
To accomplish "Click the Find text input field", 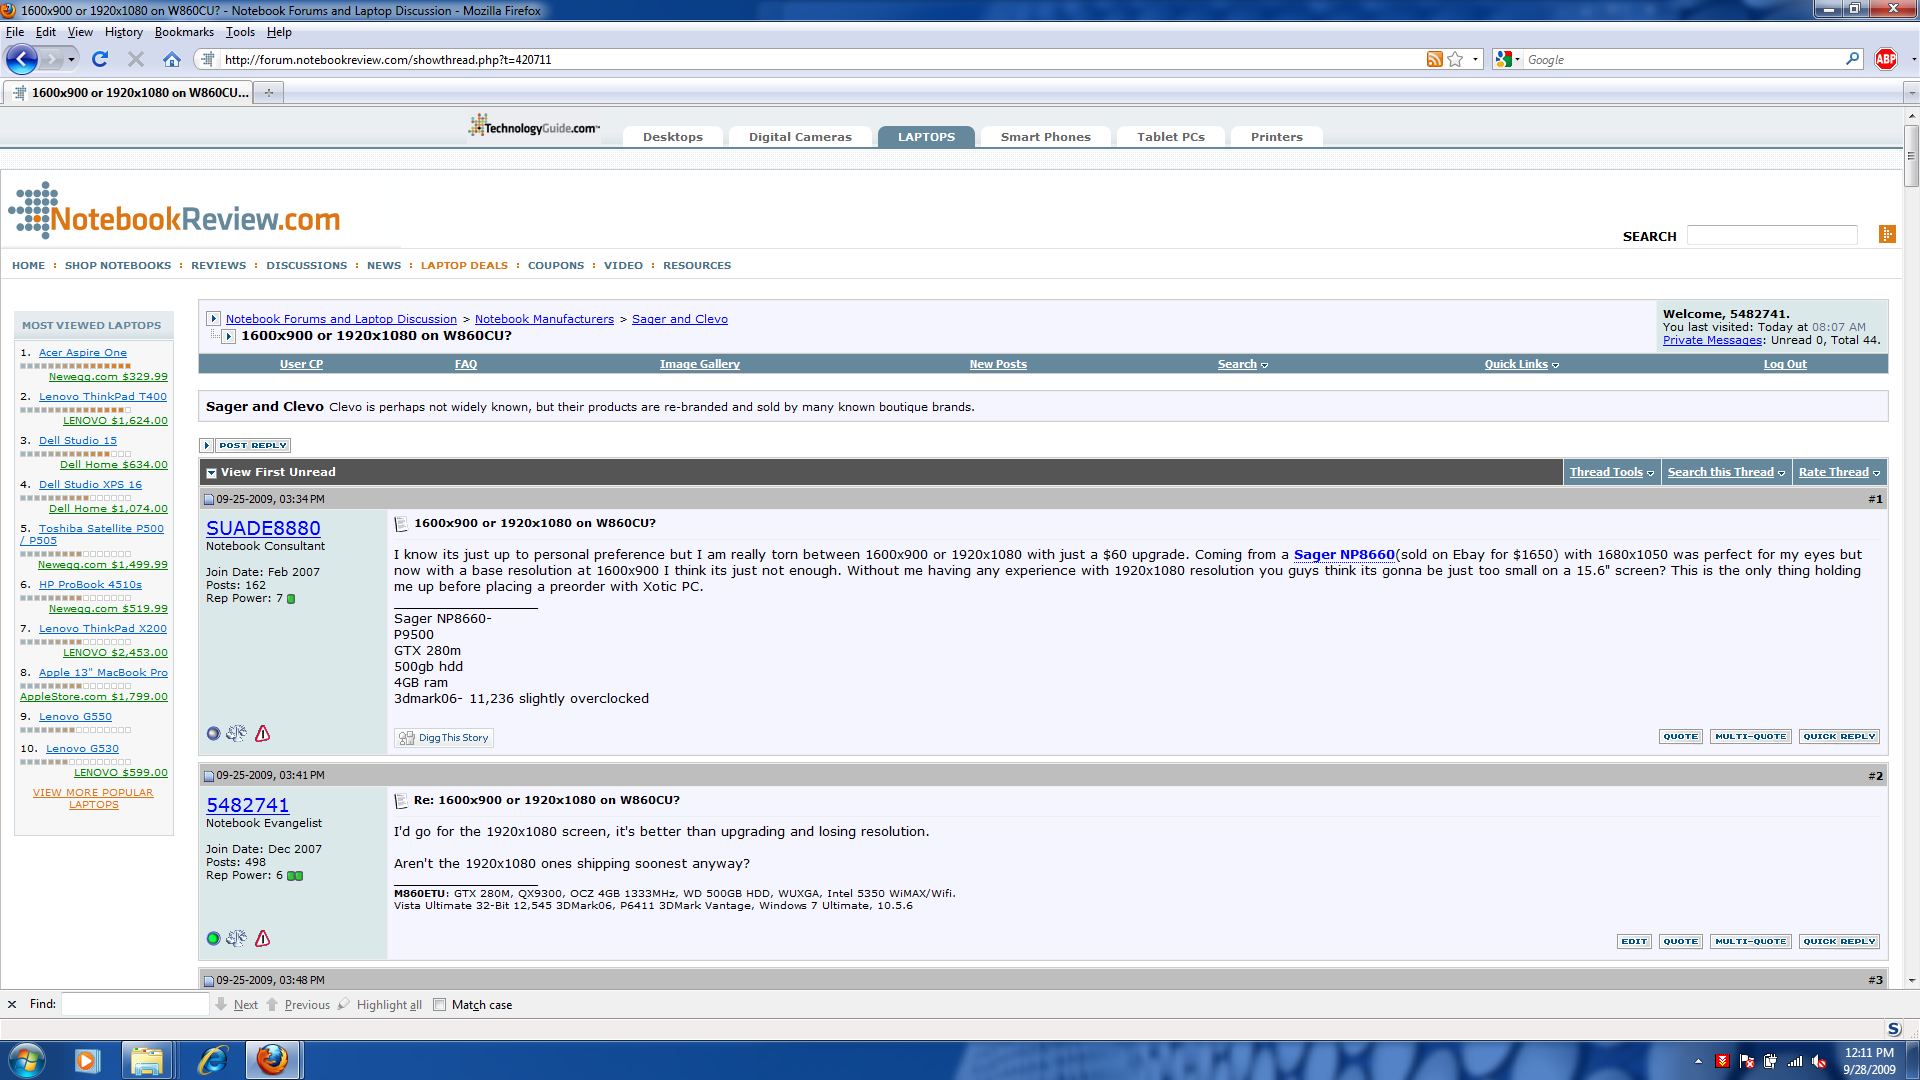I will pyautogui.click(x=135, y=1004).
